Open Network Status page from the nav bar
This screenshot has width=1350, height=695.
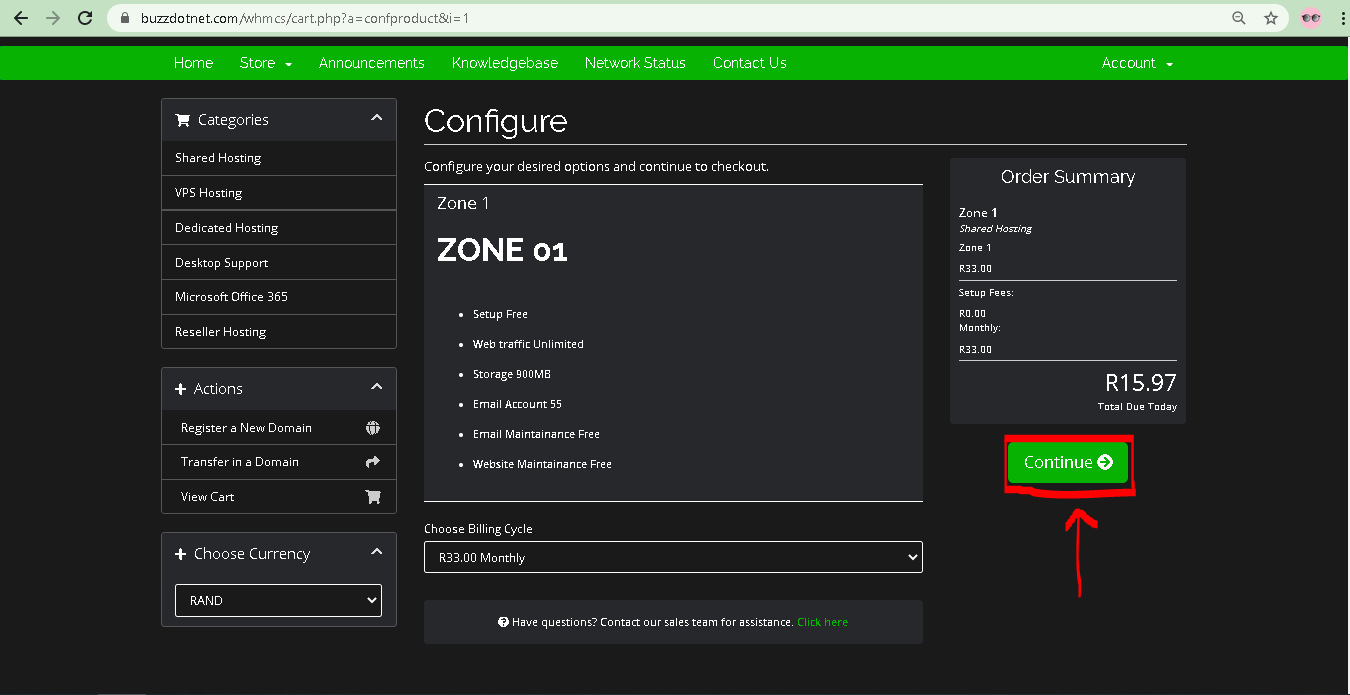[x=635, y=63]
